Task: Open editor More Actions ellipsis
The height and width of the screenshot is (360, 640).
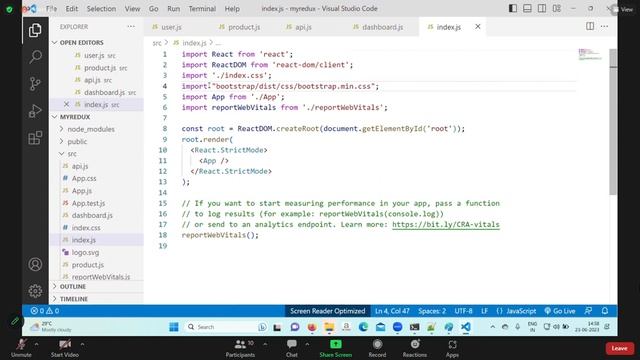Action: coord(604,26)
